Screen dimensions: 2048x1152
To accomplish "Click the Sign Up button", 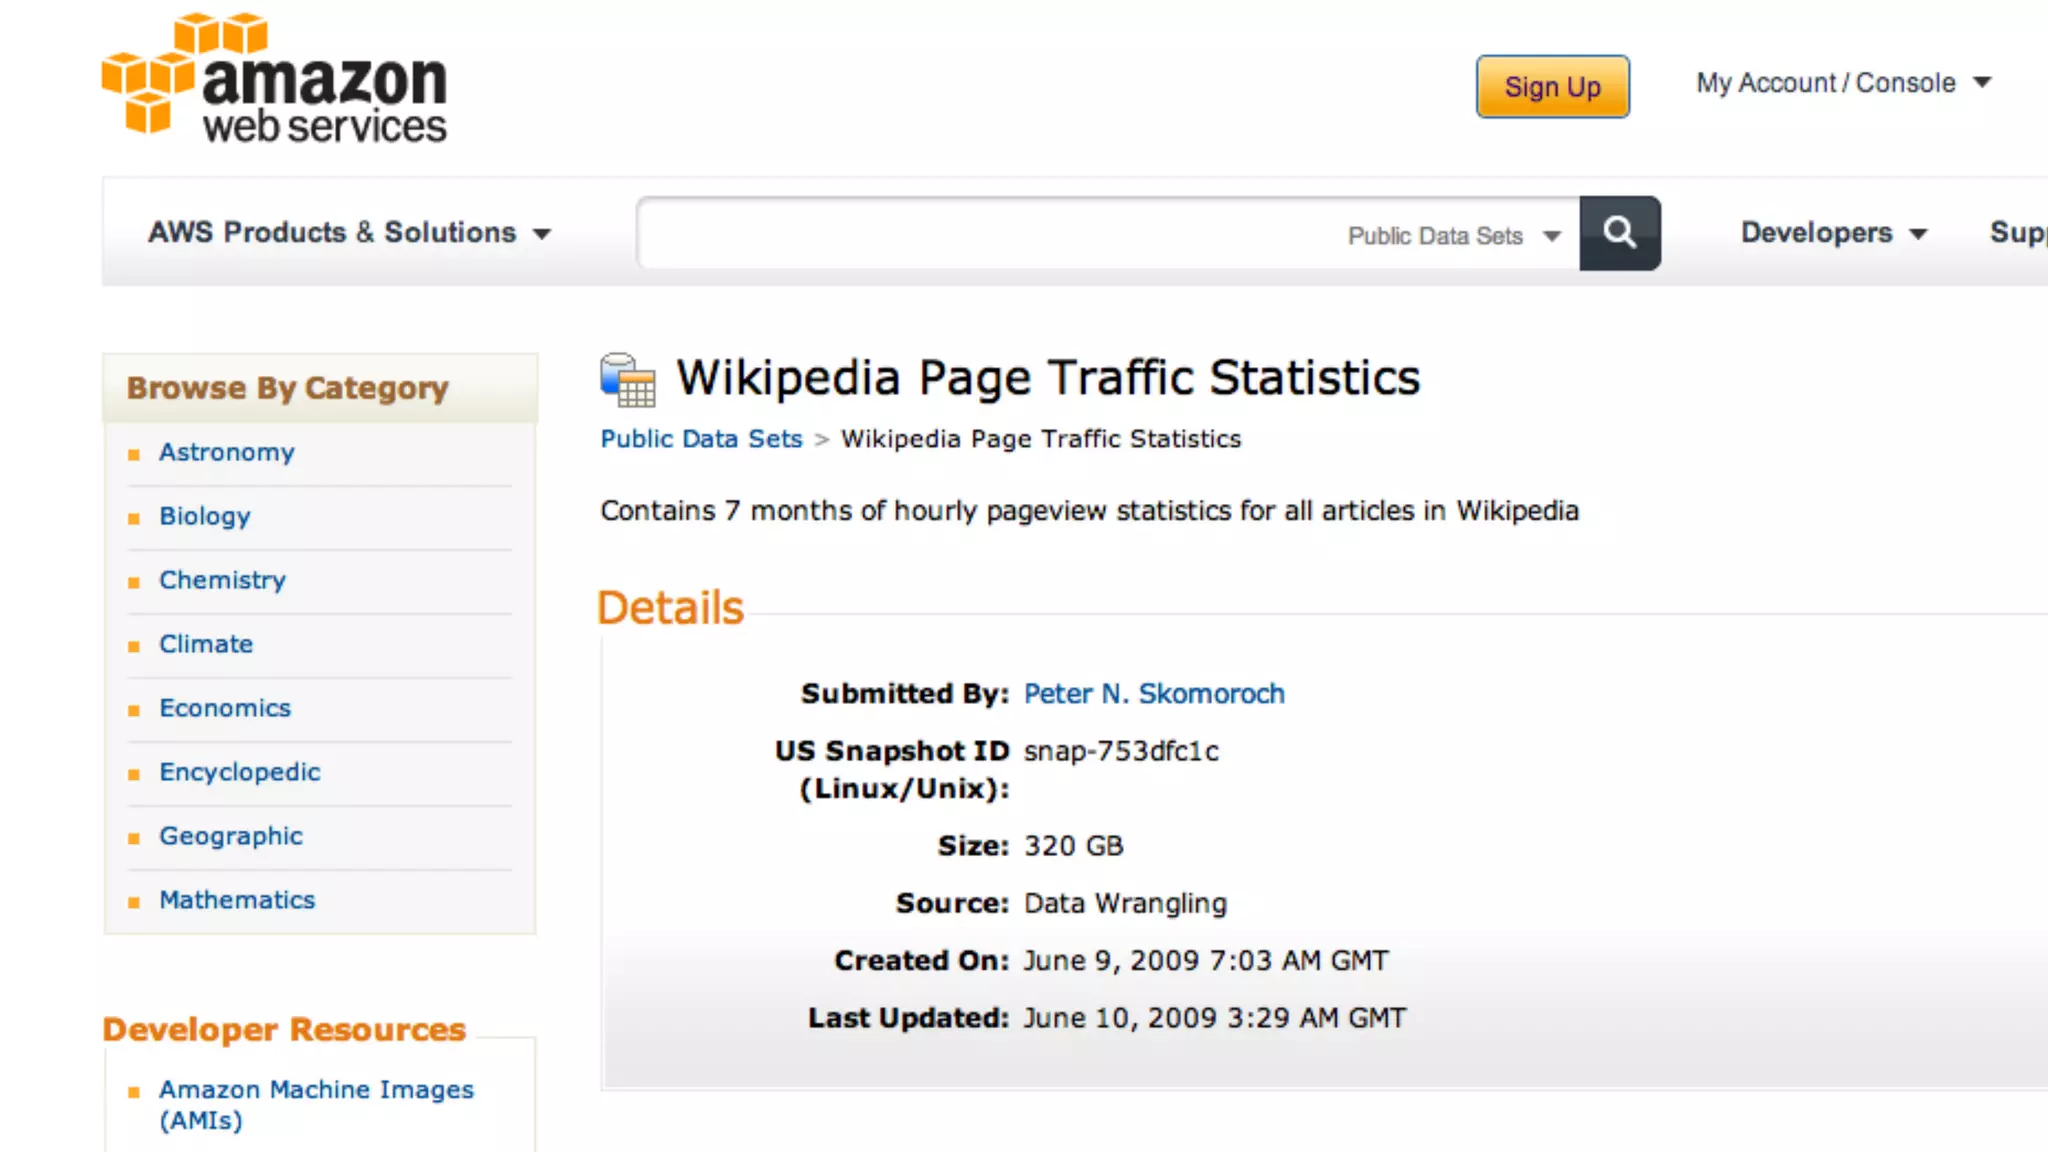I will [x=1552, y=87].
